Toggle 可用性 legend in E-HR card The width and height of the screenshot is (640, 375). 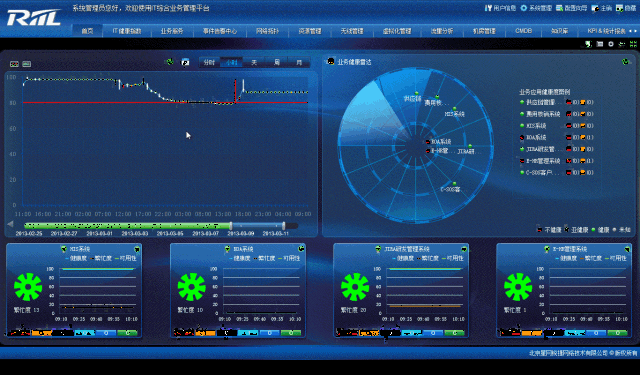(x=616, y=258)
